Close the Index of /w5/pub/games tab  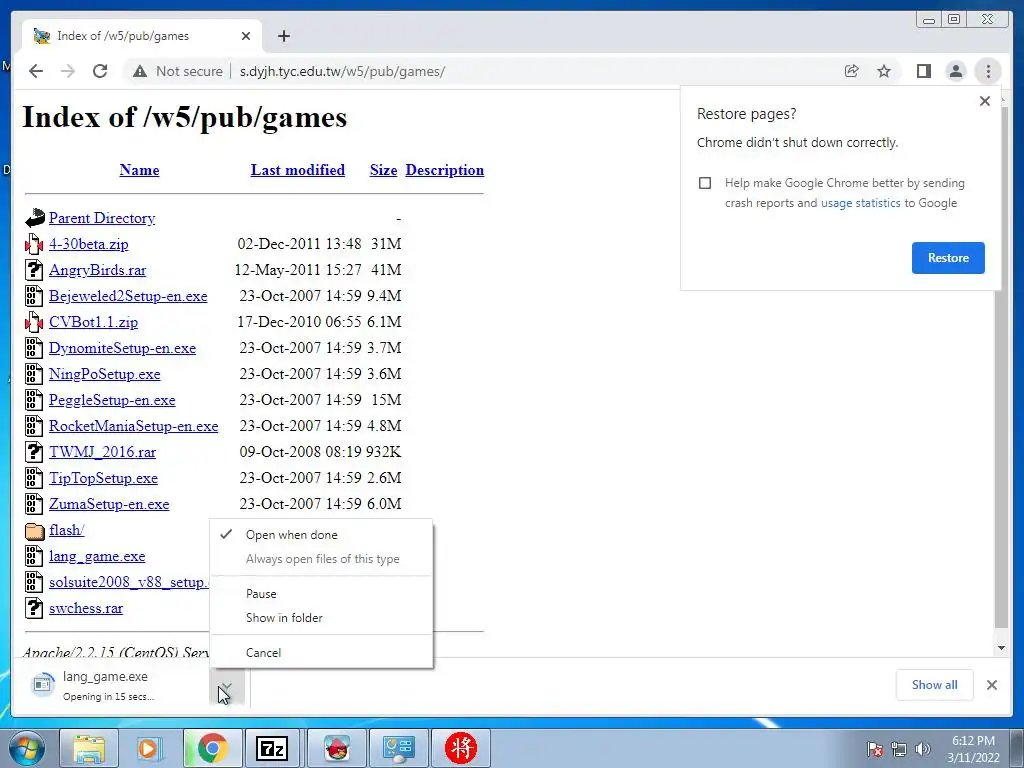246,36
